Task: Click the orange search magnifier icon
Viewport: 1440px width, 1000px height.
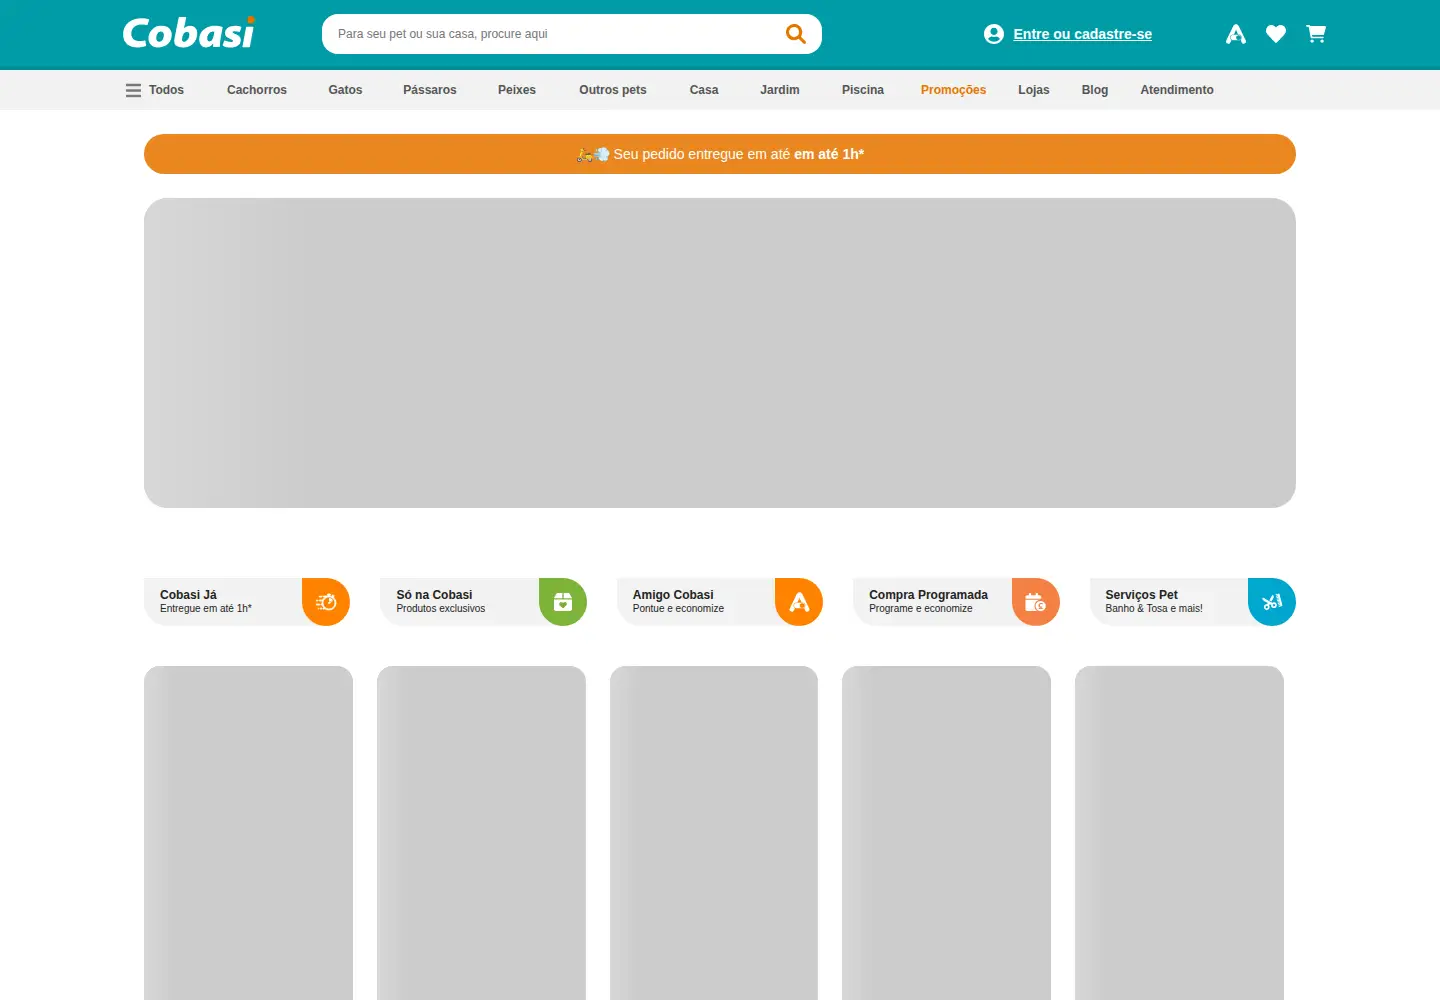Action: (x=796, y=34)
